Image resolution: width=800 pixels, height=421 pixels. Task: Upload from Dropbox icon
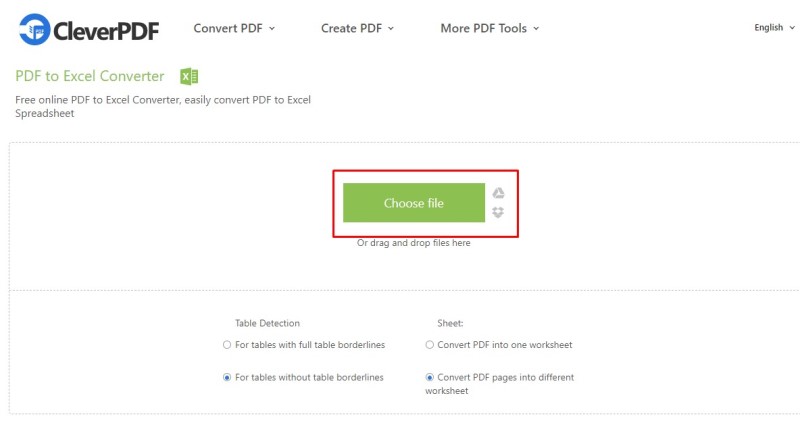coord(498,212)
